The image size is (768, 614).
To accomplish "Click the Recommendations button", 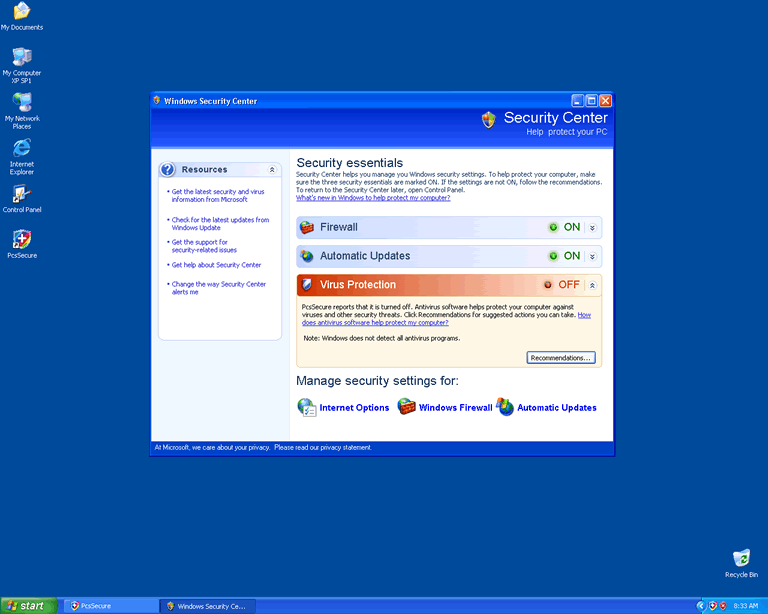I will pyautogui.click(x=561, y=358).
